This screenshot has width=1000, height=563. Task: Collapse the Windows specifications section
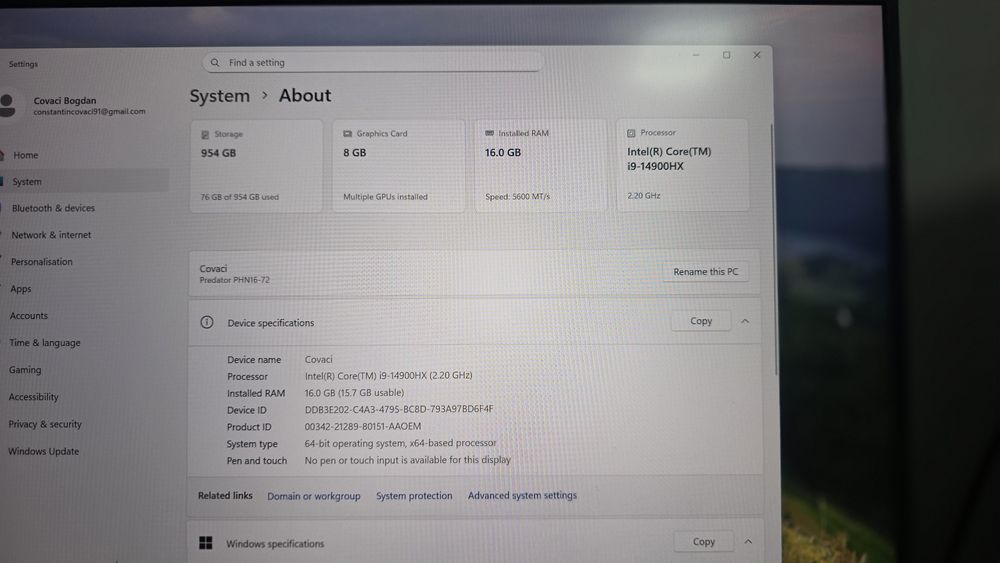748,541
